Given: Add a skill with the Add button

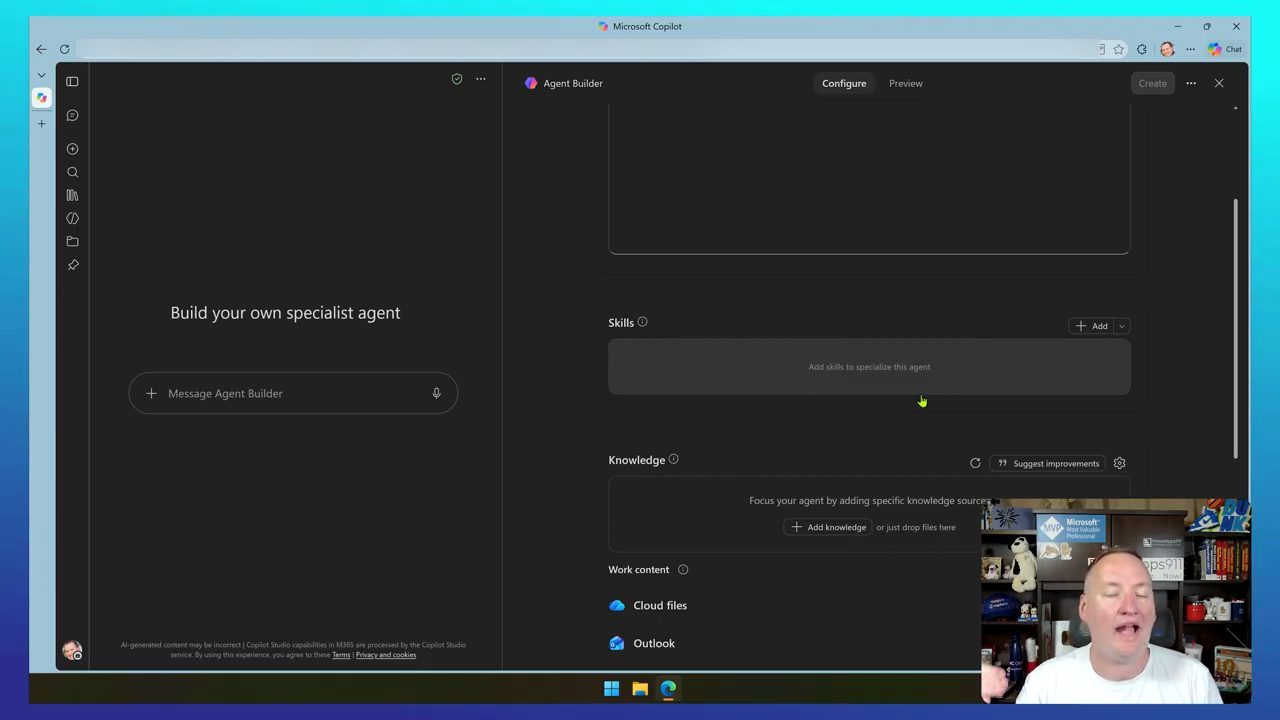Looking at the screenshot, I should 1091,326.
